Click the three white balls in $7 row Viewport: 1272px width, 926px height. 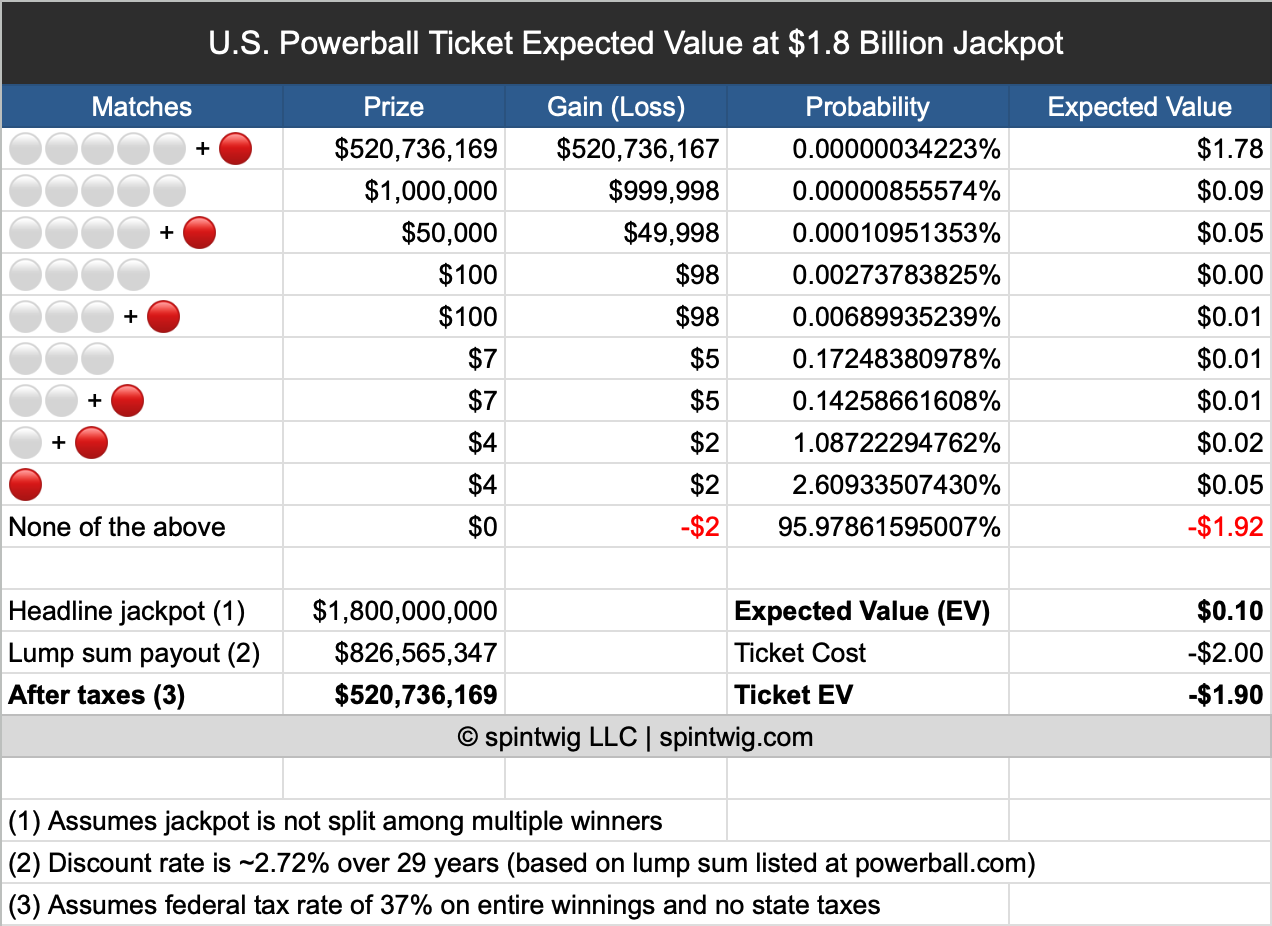[x=61, y=359]
